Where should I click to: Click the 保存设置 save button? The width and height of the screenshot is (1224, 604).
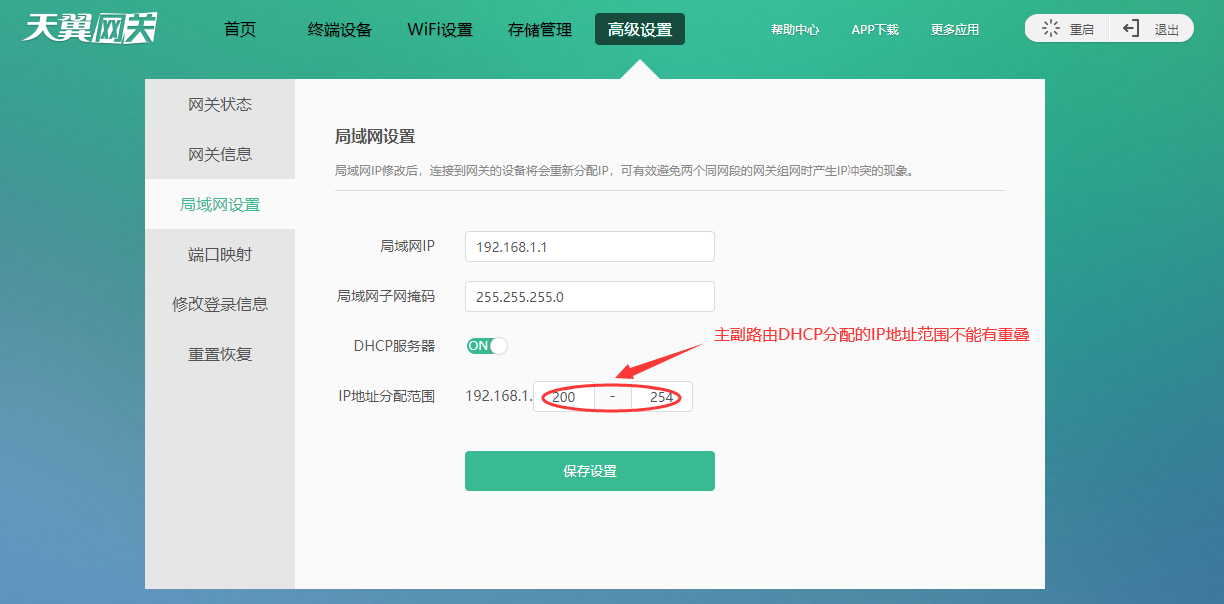point(589,470)
